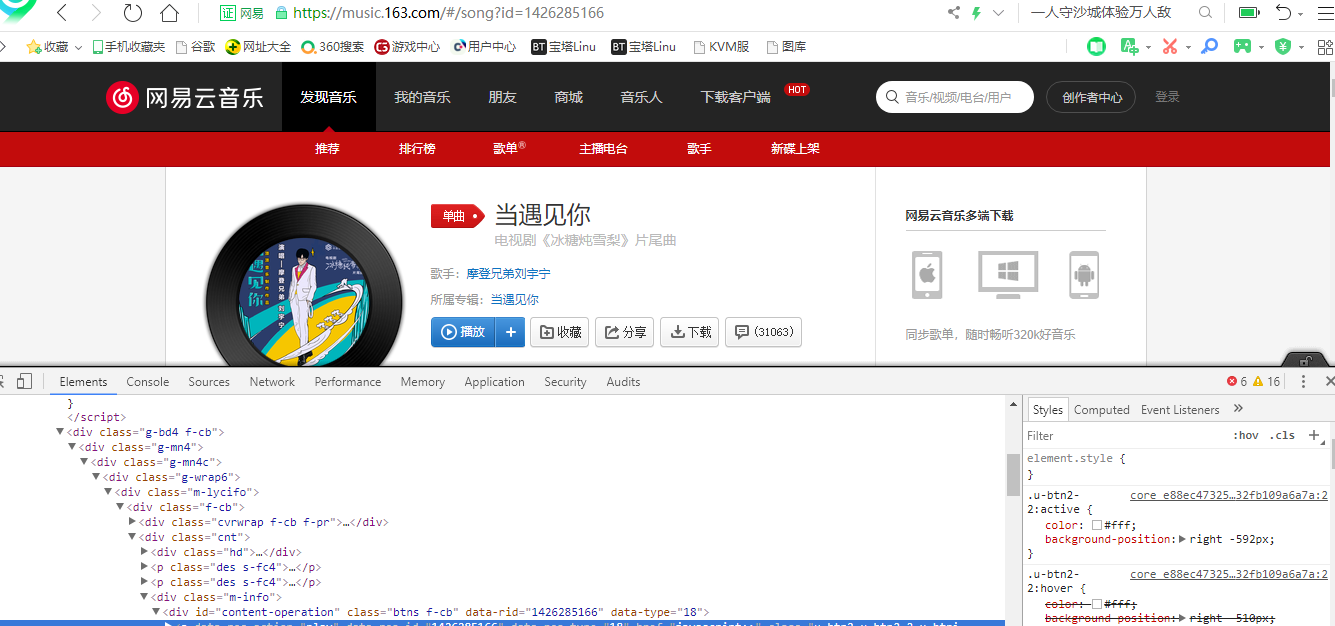Screen dimensions: 1335x626
Task: Select the Computed tab in styles pane
Action: pos(1101,410)
